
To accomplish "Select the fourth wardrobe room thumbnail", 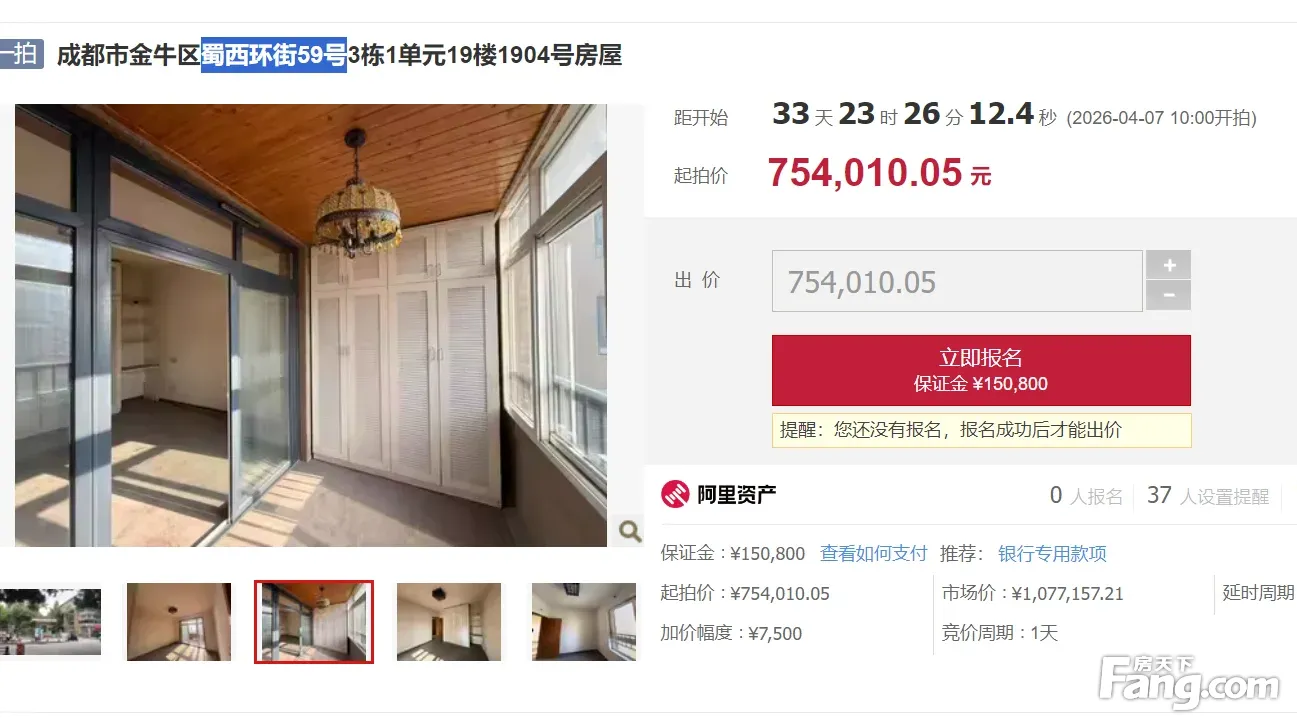I will coord(449,622).
